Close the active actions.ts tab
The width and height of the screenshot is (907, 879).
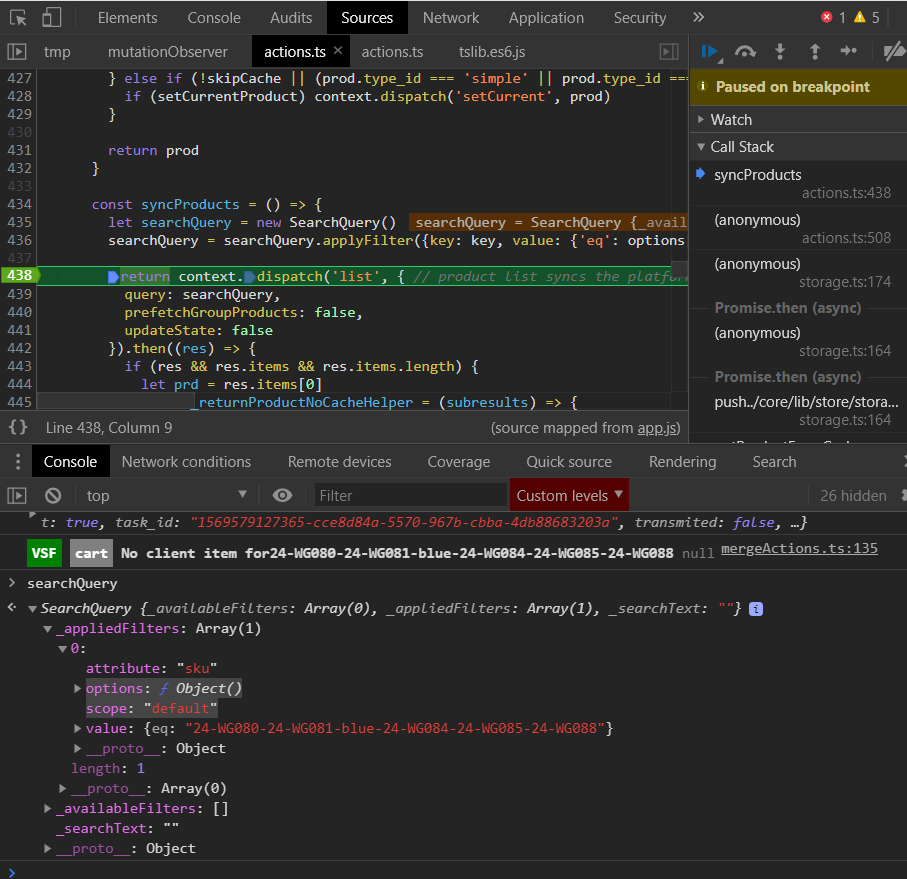coord(338,51)
